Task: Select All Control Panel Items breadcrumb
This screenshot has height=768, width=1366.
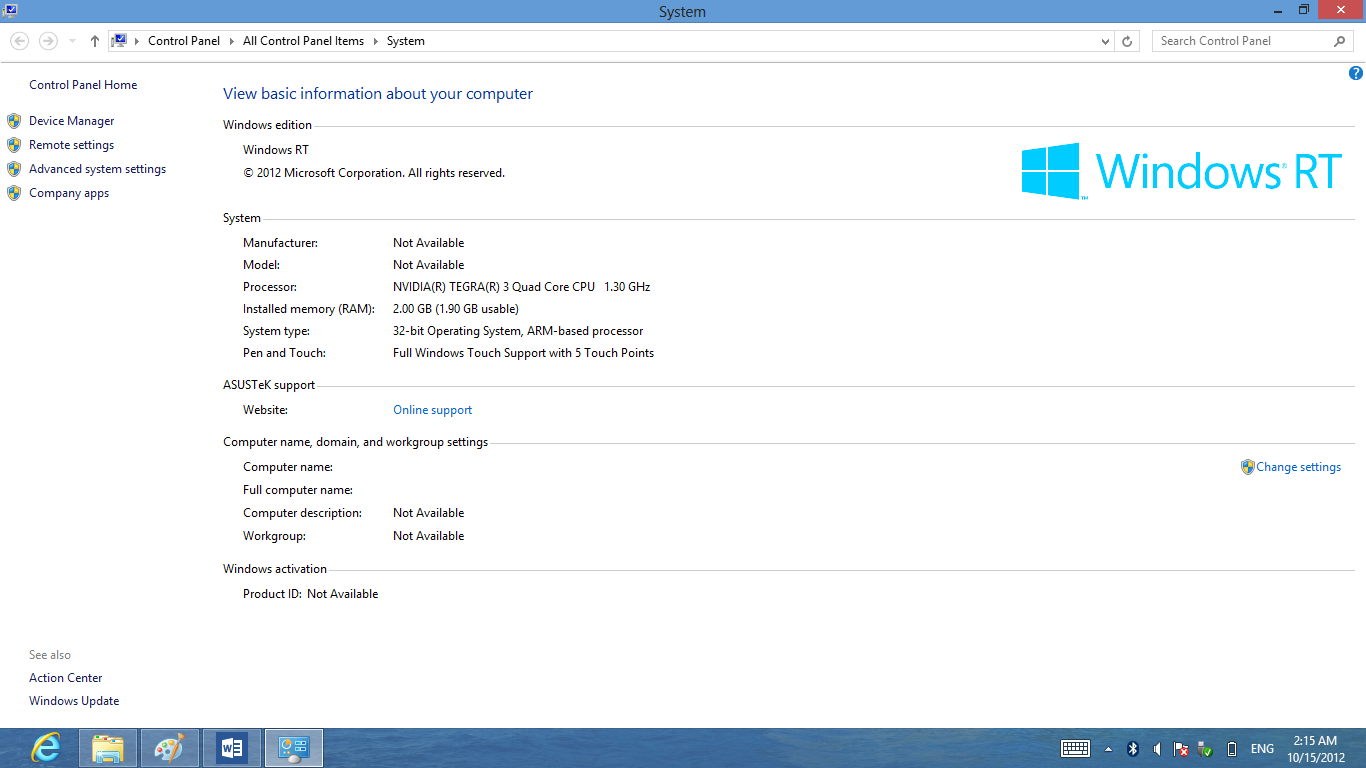Action: point(303,41)
